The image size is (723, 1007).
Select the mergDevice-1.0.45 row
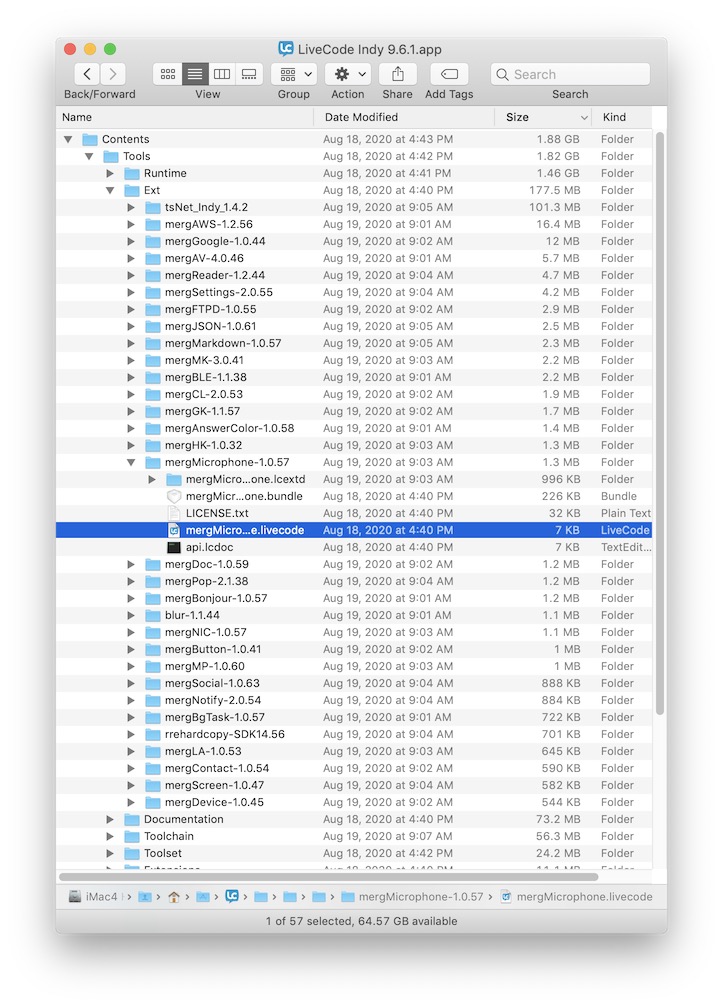pyautogui.click(x=354, y=802)
